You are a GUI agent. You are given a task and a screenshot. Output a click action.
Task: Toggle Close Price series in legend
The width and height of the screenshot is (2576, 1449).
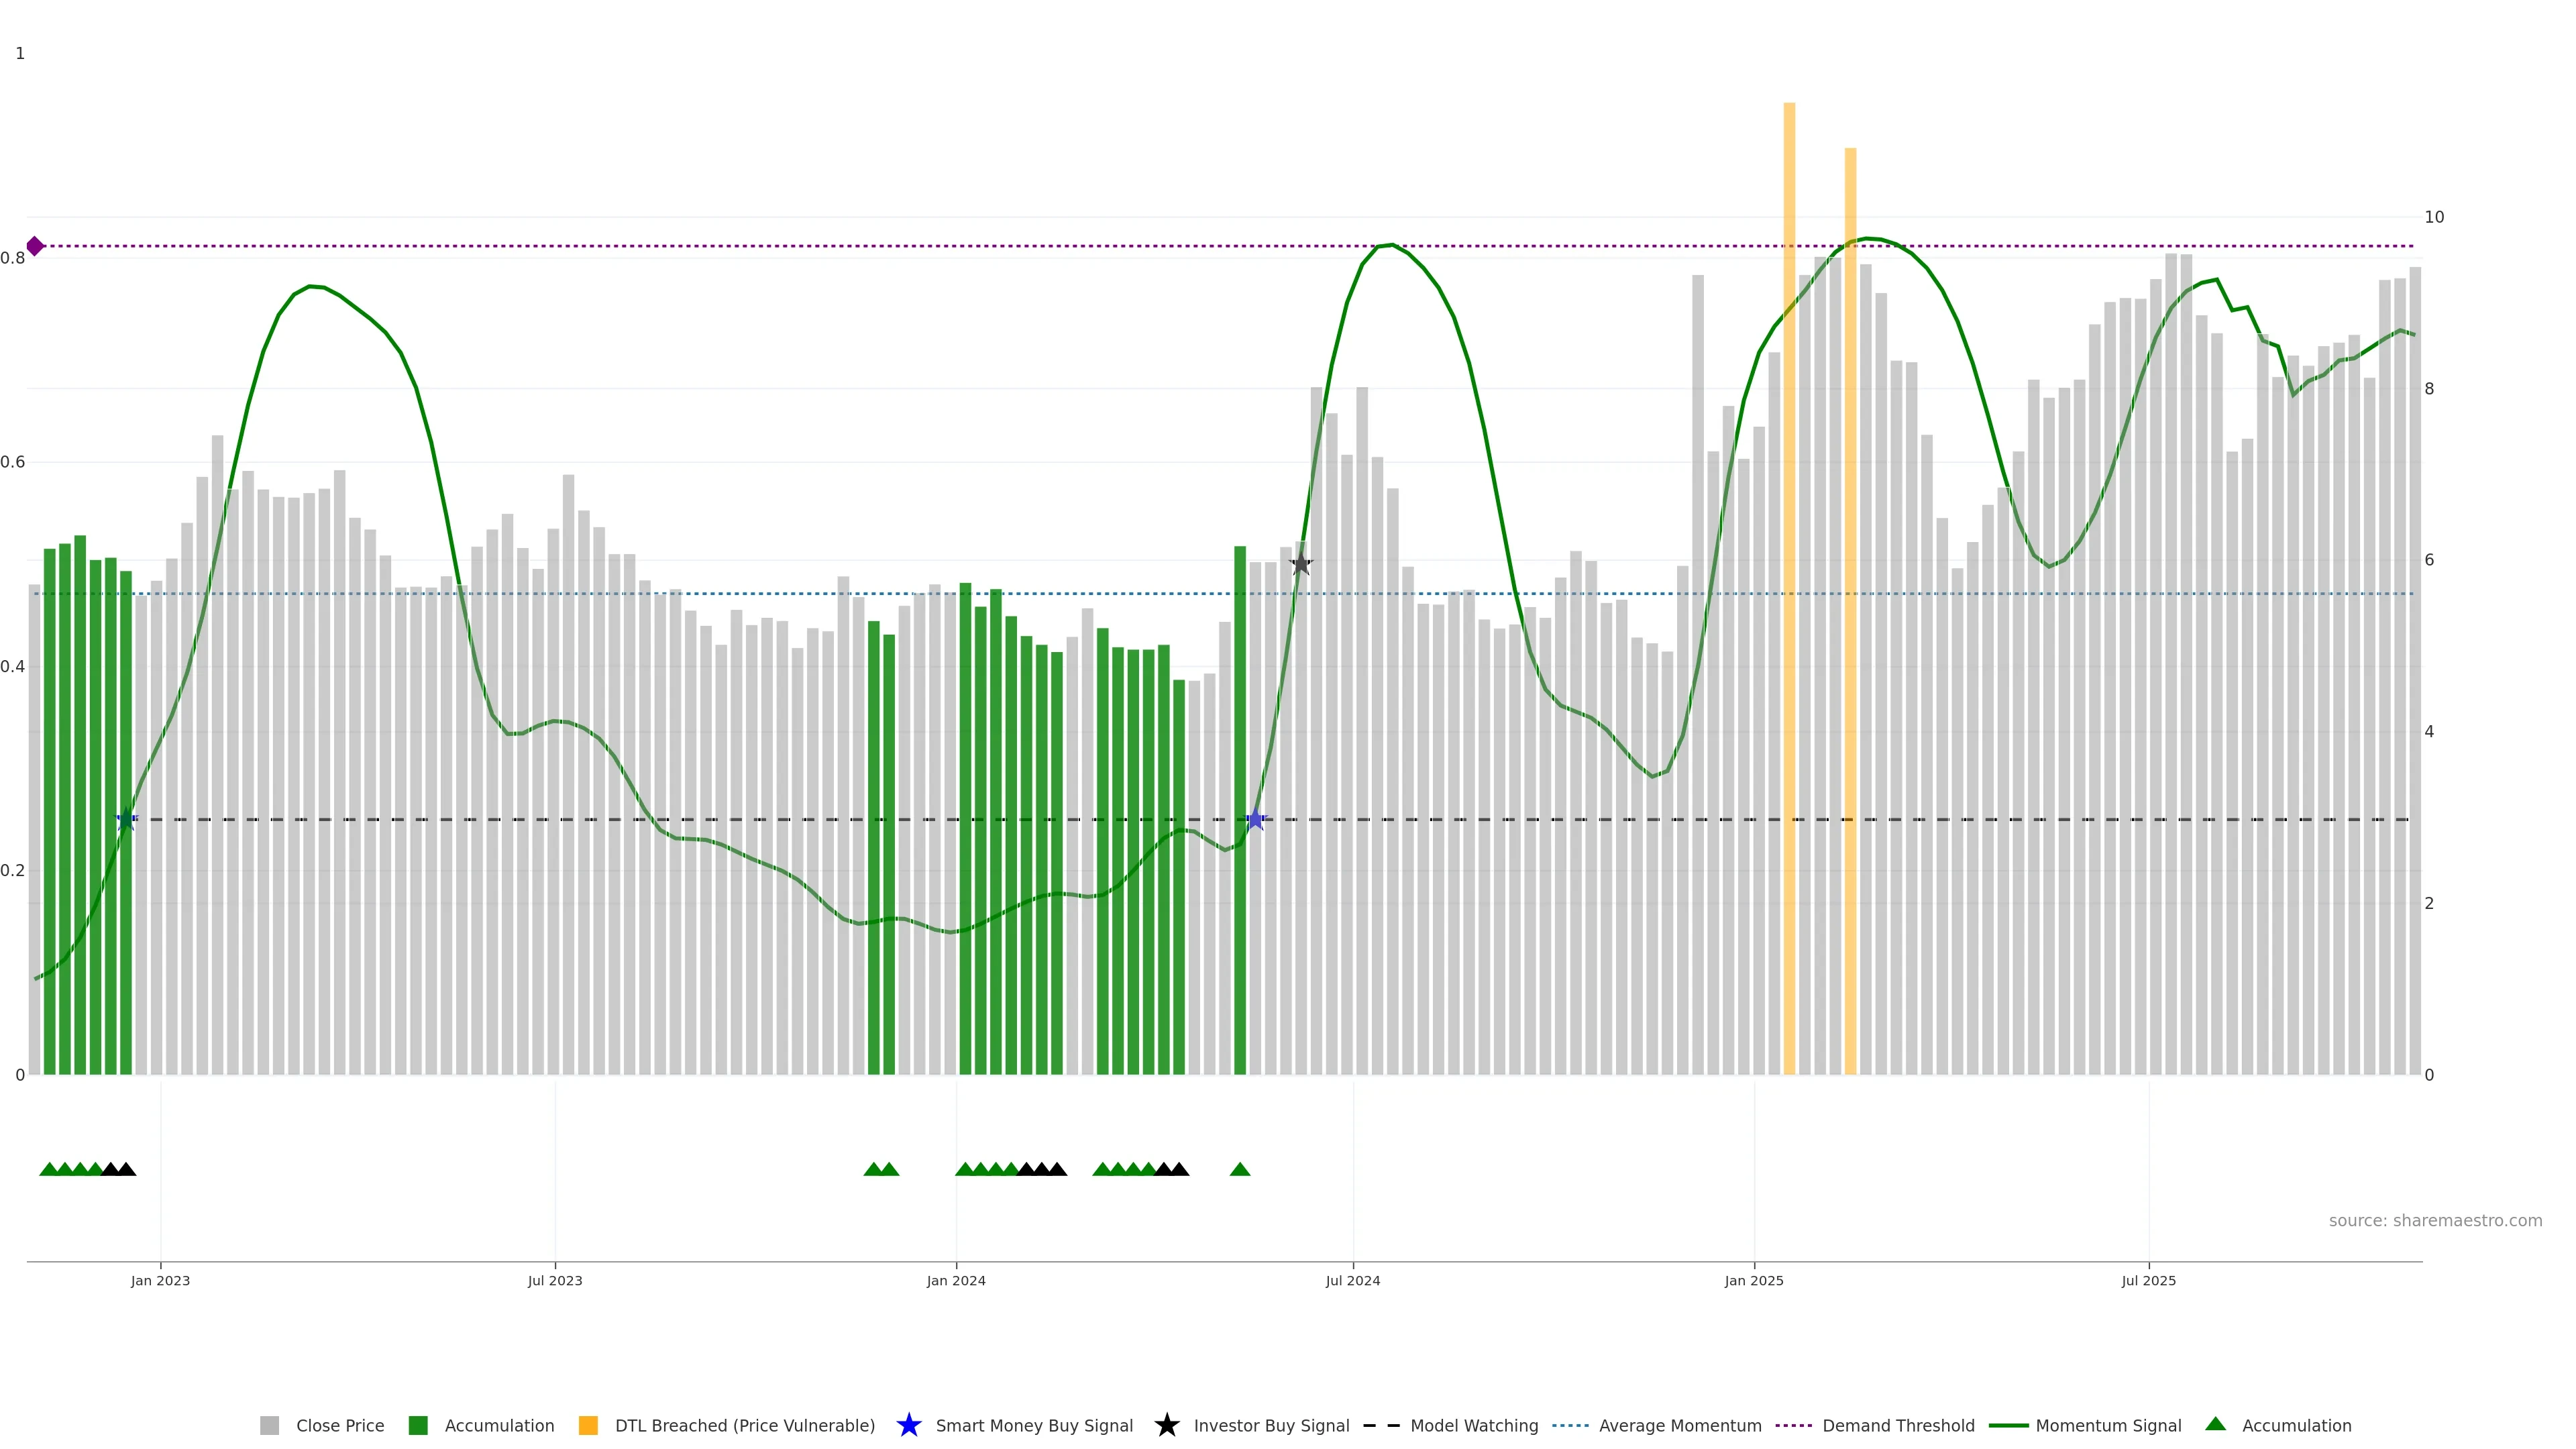(x=339, y=1426)
